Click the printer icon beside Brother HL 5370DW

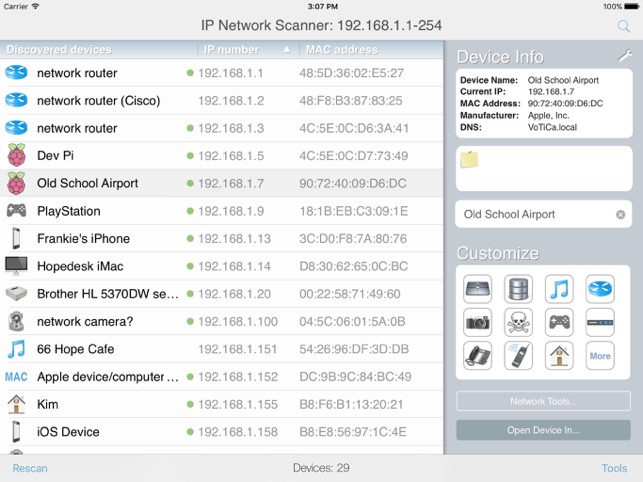click(16, 293)
